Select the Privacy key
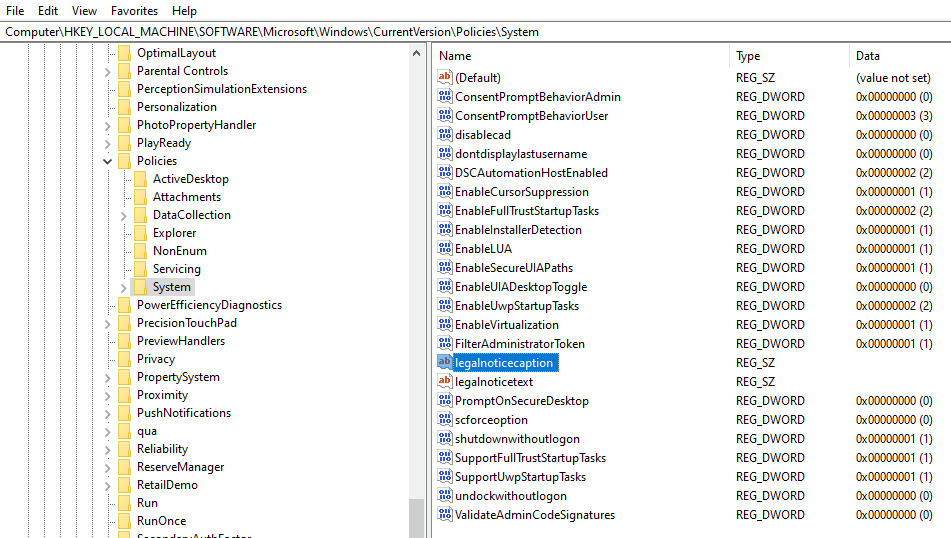The image size is (951, 538). coord(155,359)
